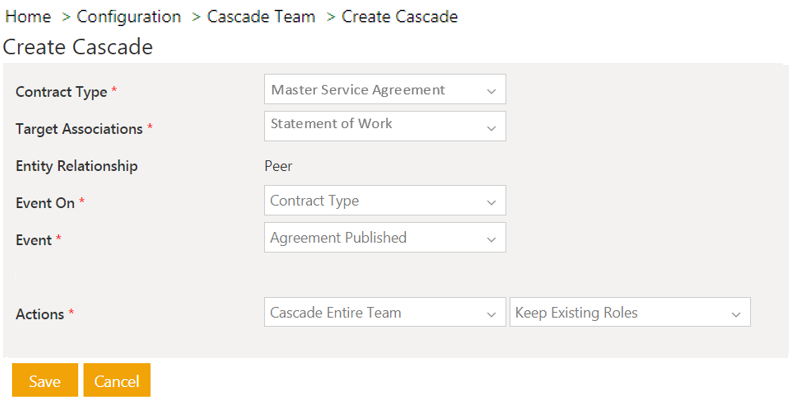789x402 pixels.
Task: Click the chevron arrow of Event On field
Action: click(x=491, y=202)
